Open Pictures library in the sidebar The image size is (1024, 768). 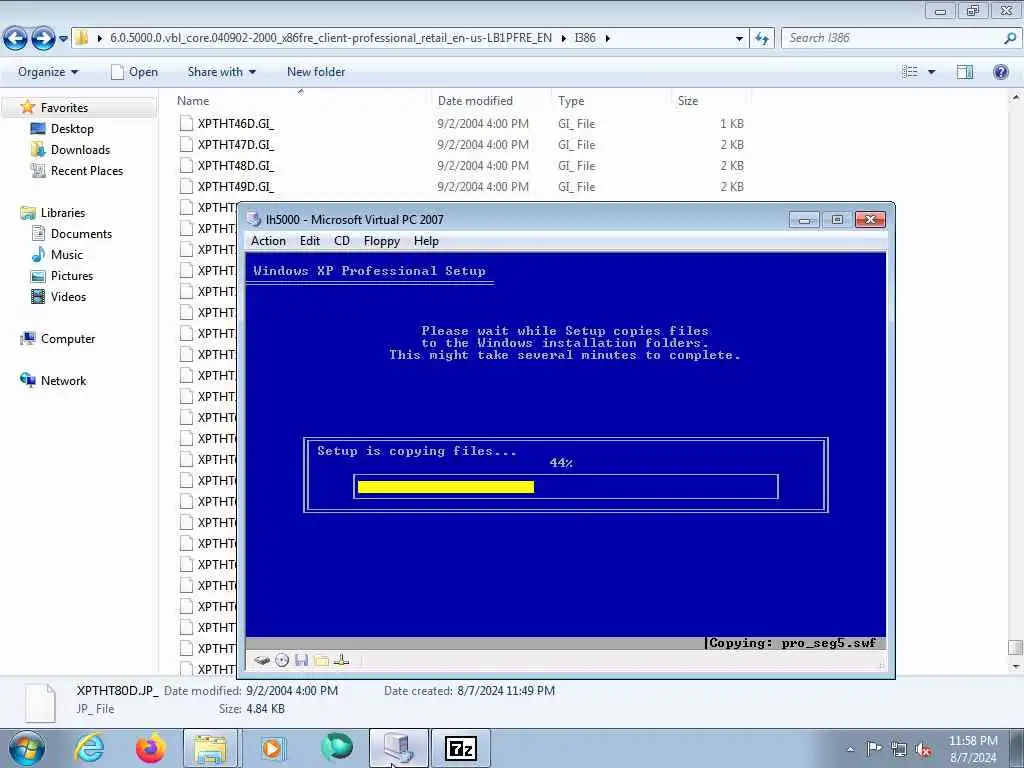(x=72, y=276)
